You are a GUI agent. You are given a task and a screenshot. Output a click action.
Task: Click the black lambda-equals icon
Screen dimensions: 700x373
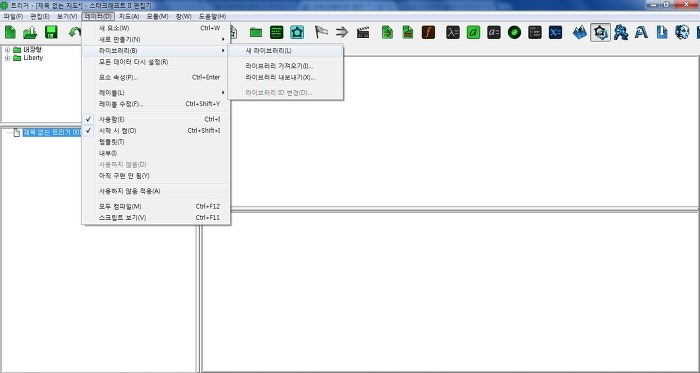tap(453, 32)
